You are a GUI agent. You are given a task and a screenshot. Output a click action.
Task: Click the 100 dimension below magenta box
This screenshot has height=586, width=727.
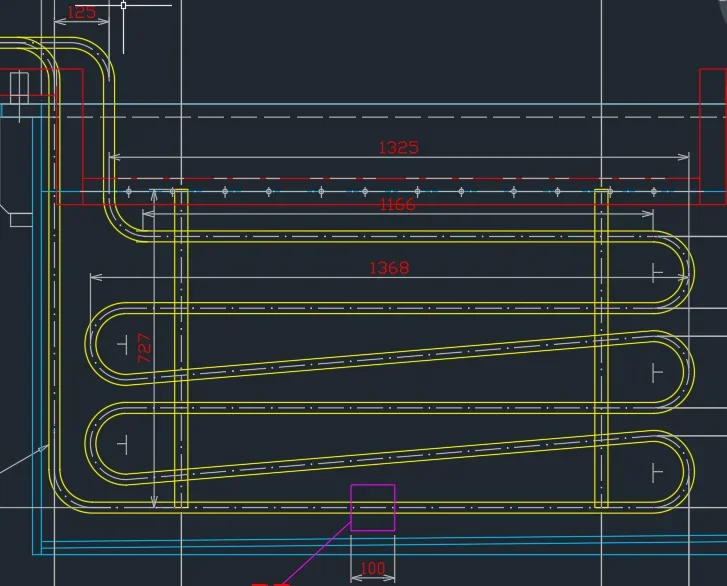click(373, 568)
